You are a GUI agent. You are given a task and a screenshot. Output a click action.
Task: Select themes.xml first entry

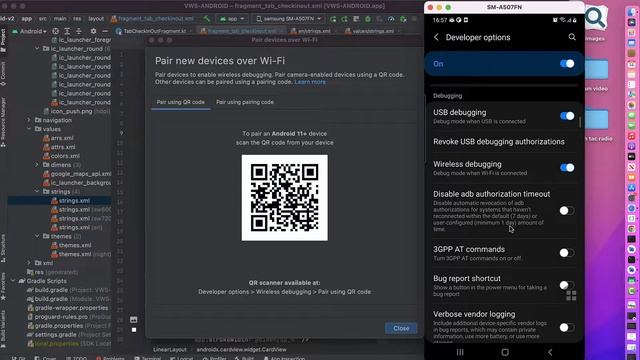[71, 245]
